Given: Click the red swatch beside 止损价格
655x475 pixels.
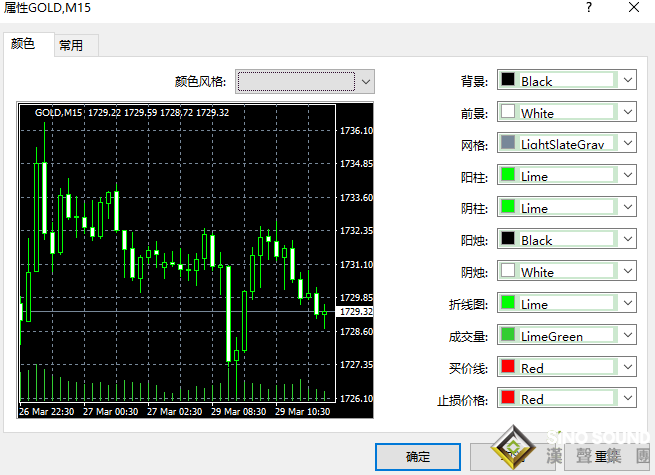Looking at the screenshot, I should click(x=508, y=397).
